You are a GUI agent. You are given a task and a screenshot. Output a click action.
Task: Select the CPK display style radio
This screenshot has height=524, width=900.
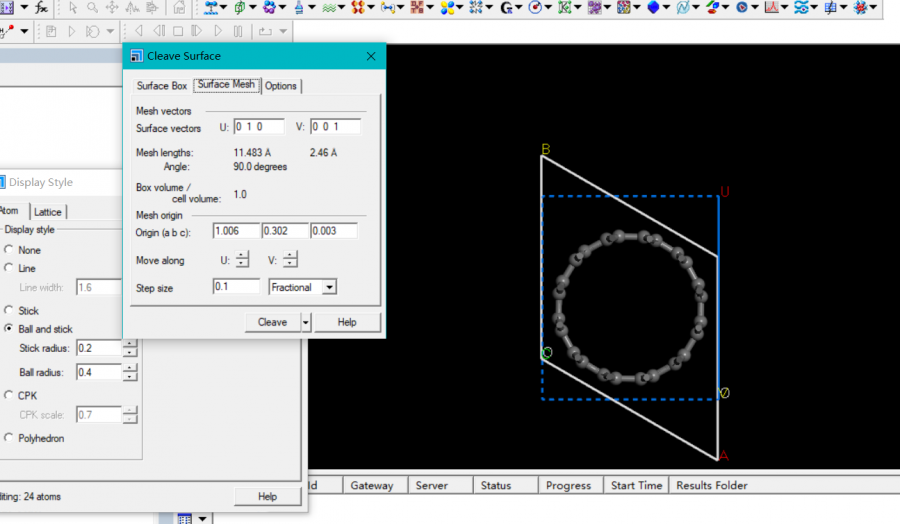pos(9,395)
